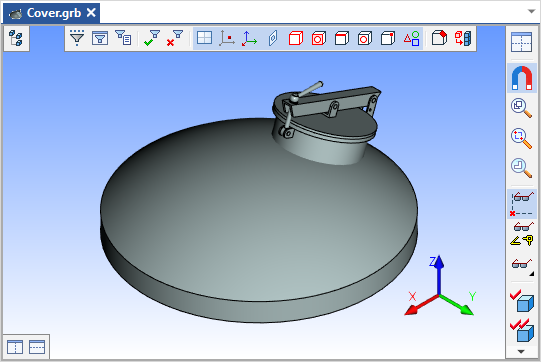Expand the right toolbar overflow arrow

pos(521,352)
